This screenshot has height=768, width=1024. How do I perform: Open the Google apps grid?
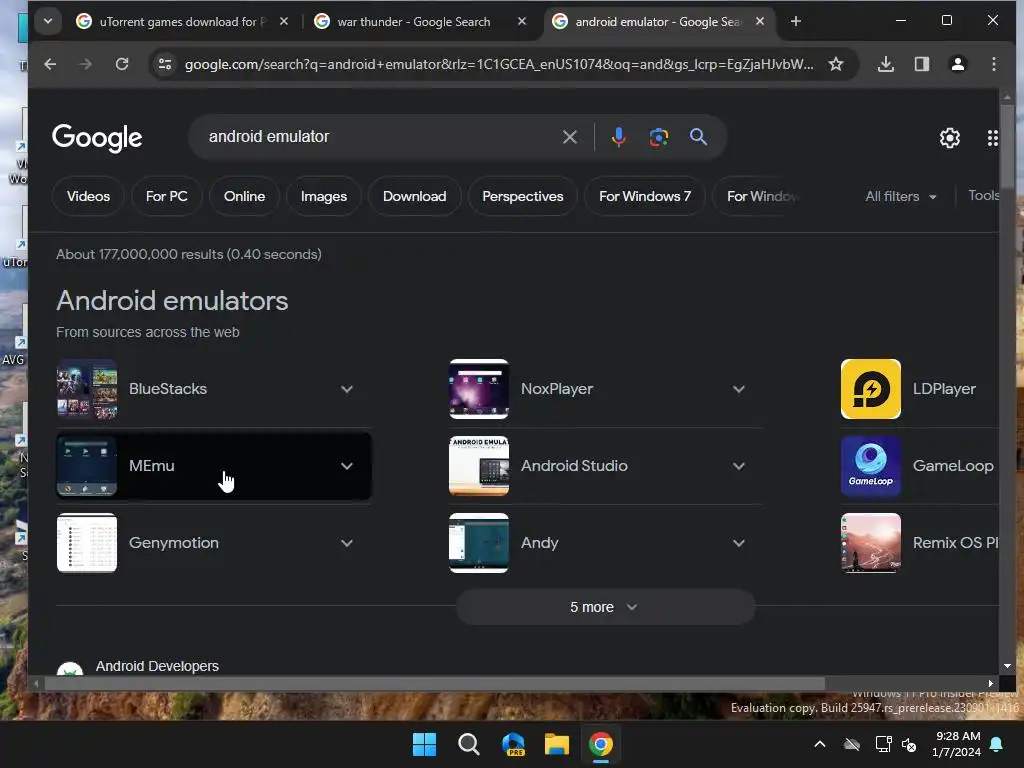(x=993, y=138)
